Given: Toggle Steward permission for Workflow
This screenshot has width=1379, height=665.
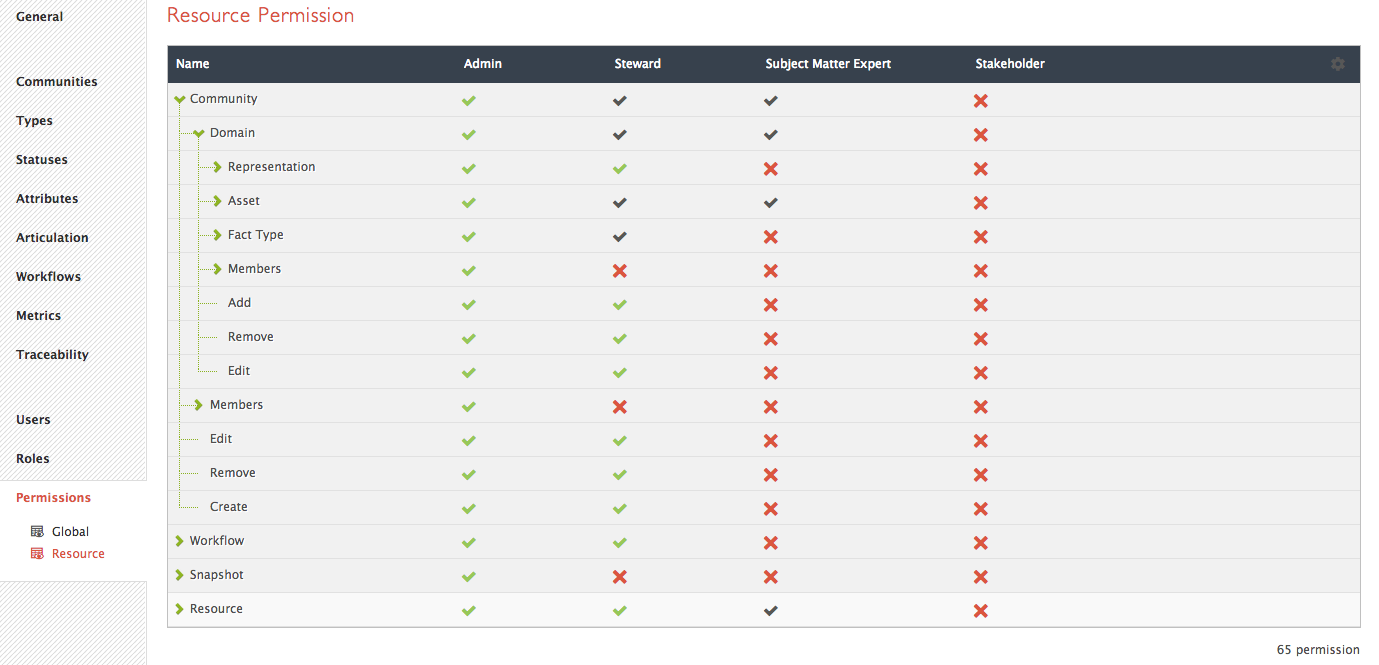Looking at the screenshot, I should 620,542.
